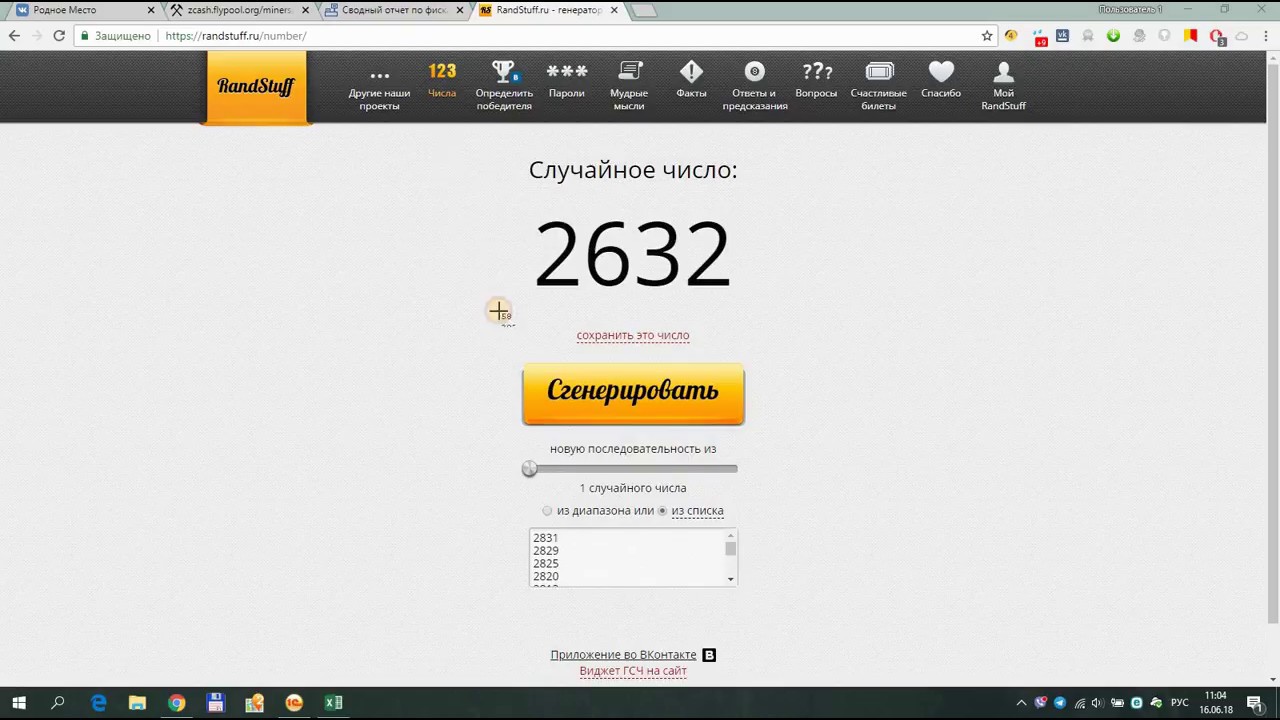Click inside the number list textarea
1280x720 pixels.
[x=628, y=557]
